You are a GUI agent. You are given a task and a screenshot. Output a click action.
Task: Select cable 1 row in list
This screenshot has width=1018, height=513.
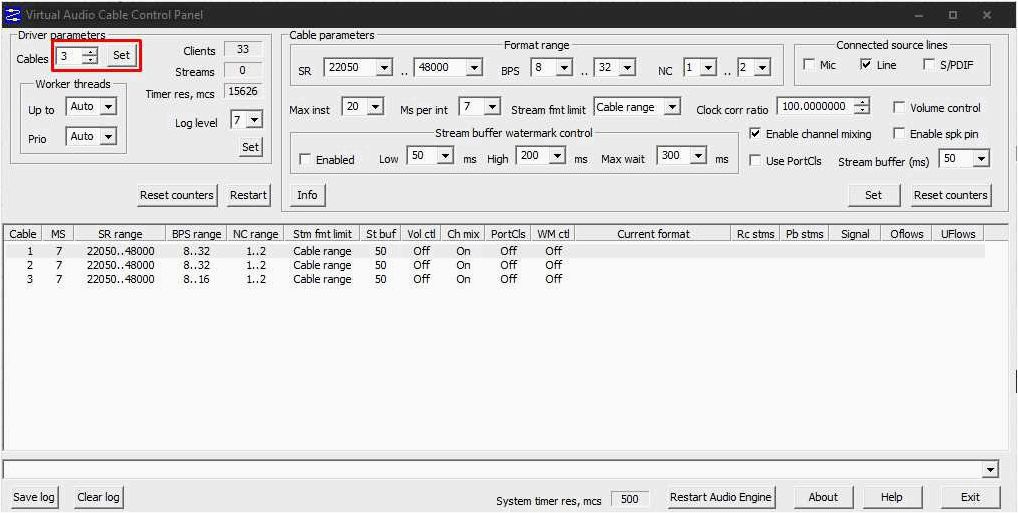point(495,251)
